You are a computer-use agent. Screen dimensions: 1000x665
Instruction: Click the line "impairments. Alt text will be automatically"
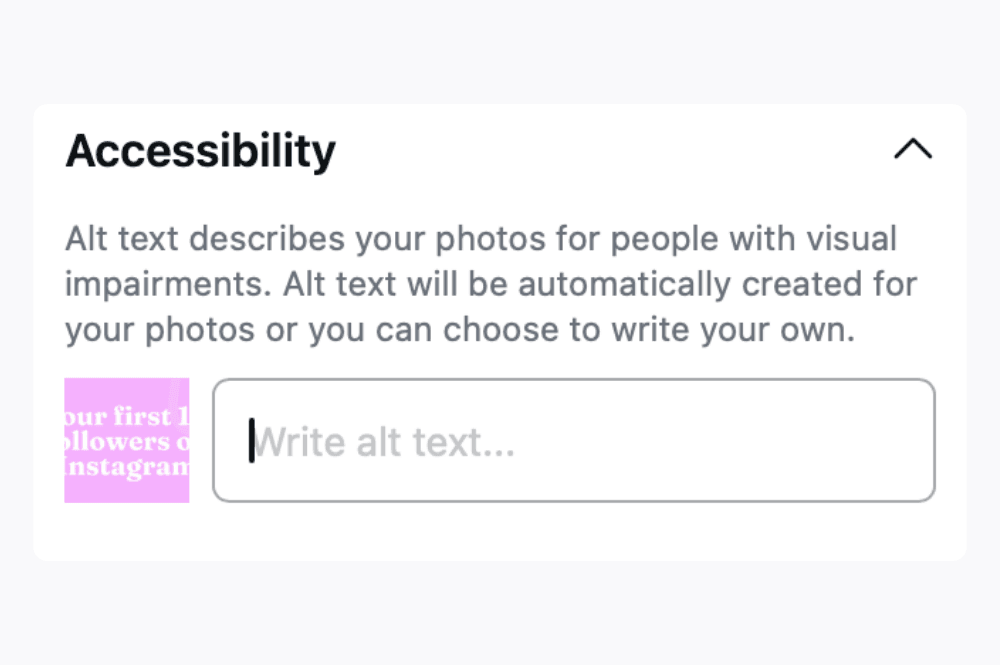coord(400,285)
